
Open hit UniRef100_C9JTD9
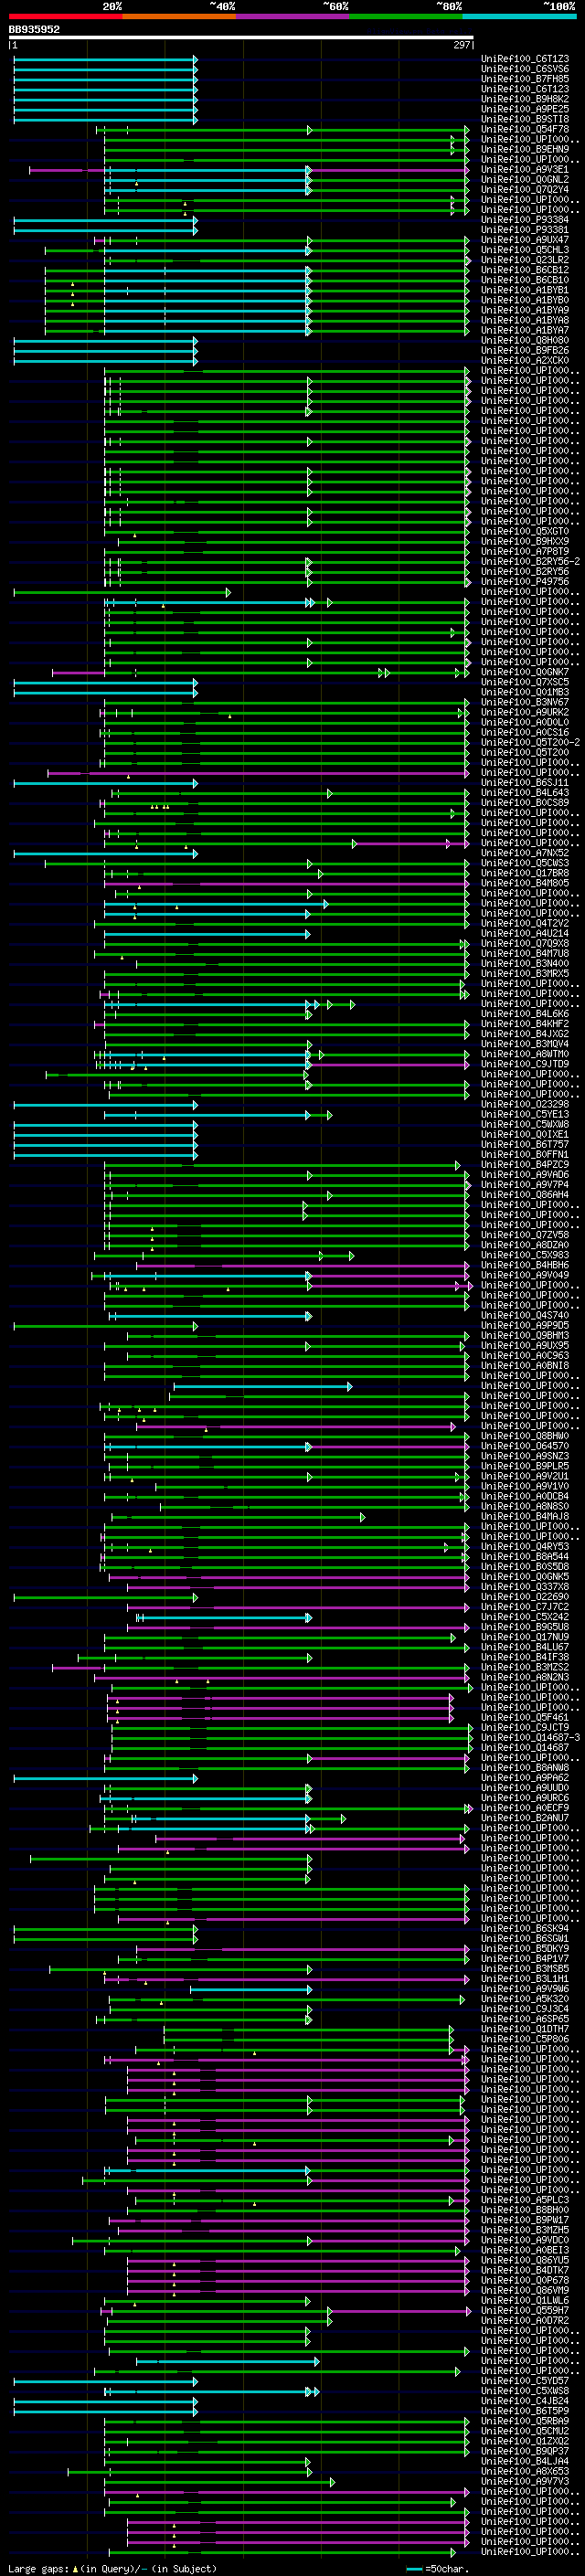pos(525,1064)
